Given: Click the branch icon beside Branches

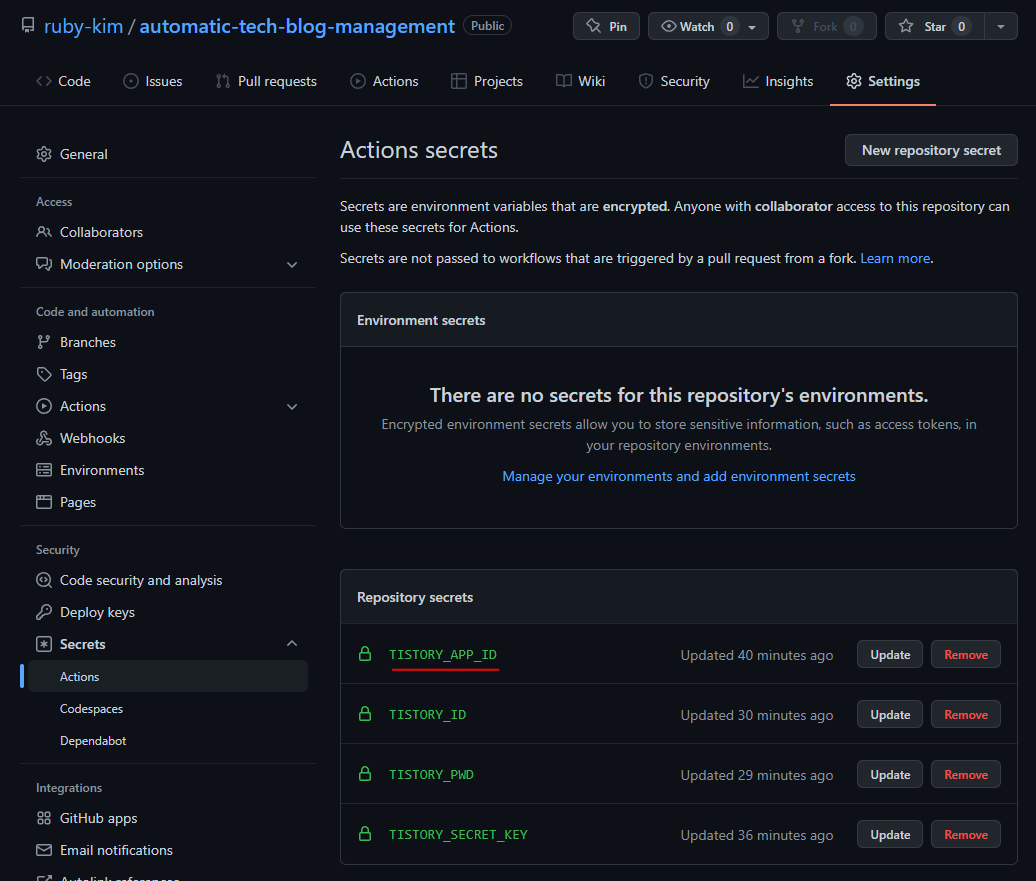Looking at the screenshot, I should tap(44, 342).
